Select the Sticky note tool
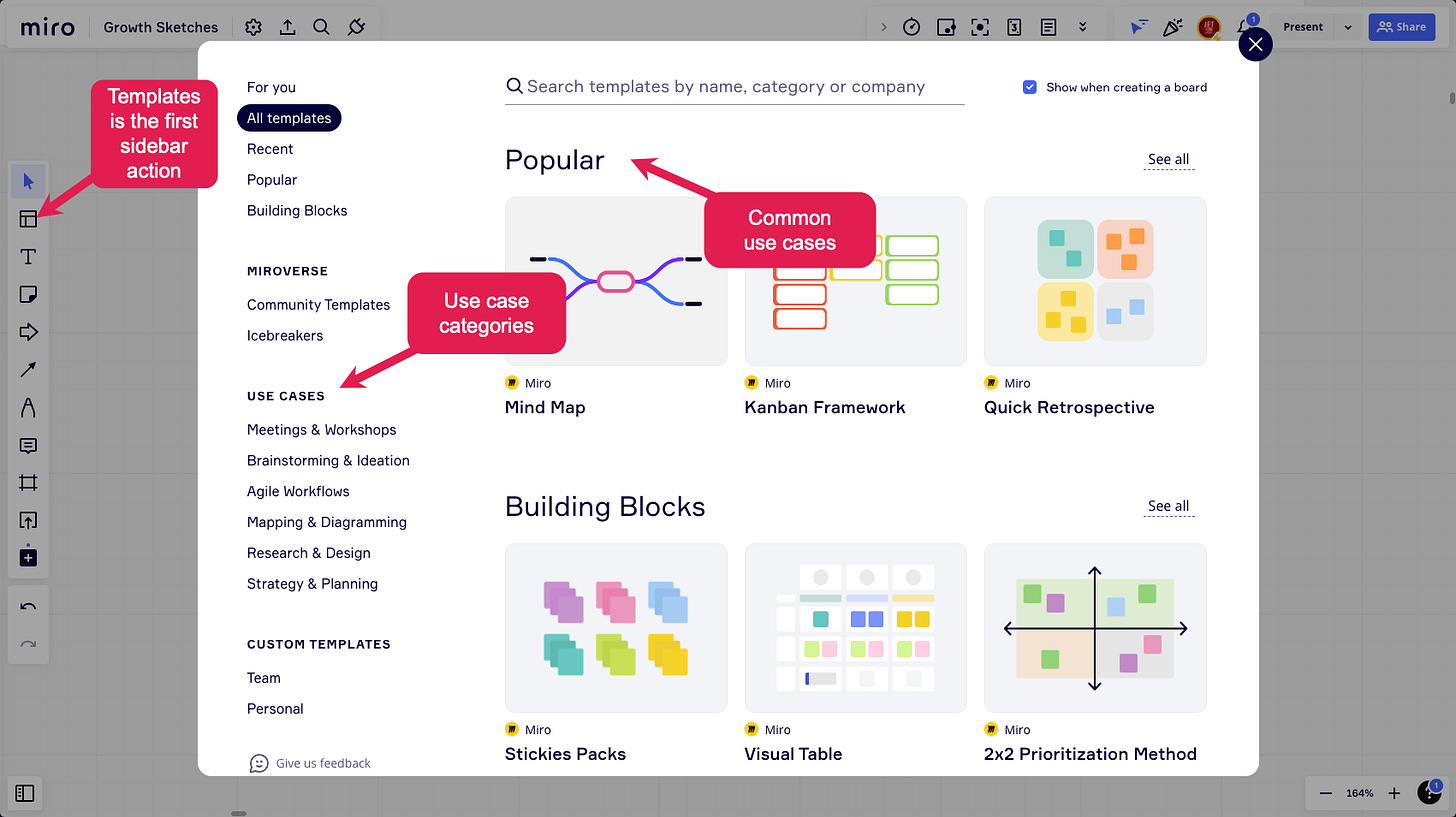Viewport: 1456px width, 817px height. 28,294
